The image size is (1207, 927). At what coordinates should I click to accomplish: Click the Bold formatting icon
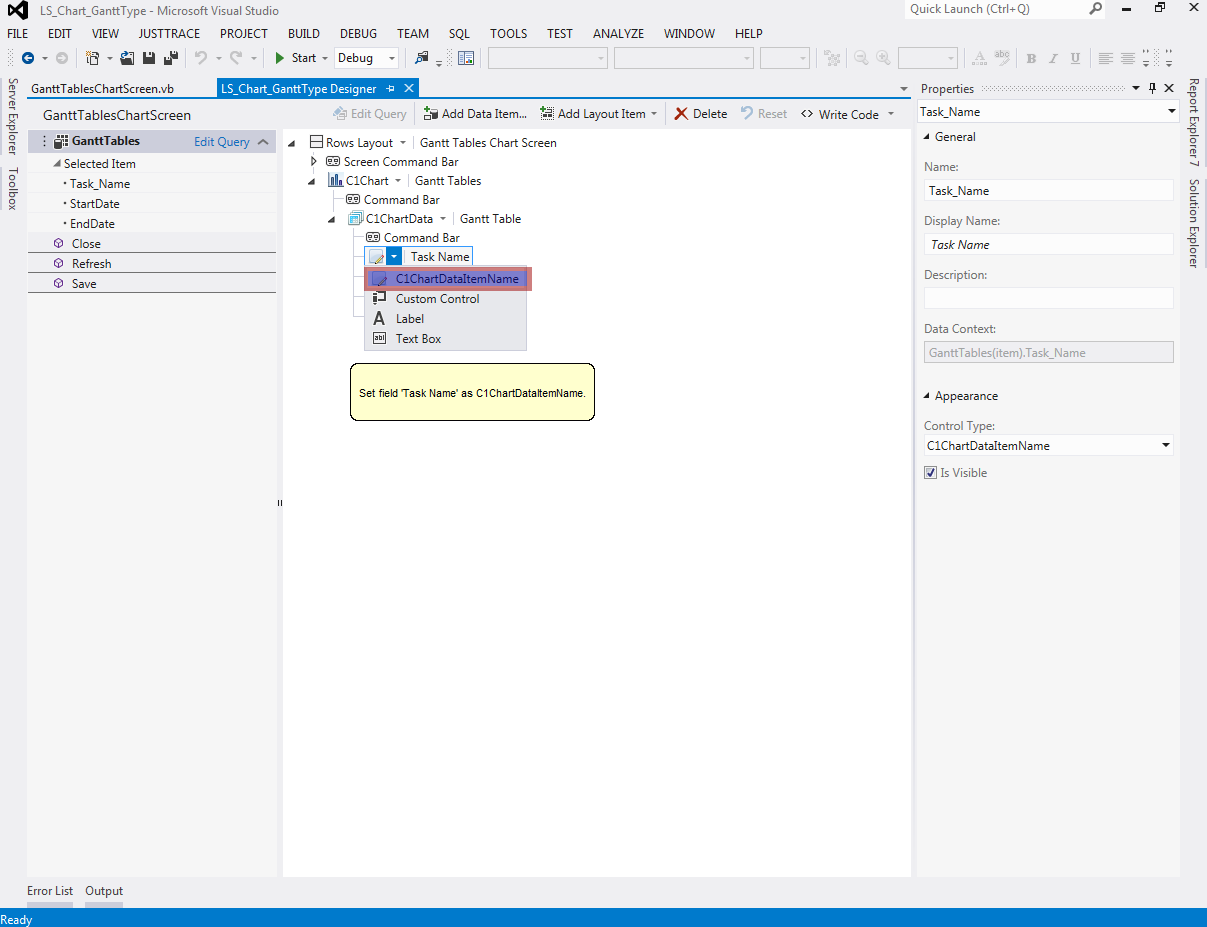[x=1031, y=58]
